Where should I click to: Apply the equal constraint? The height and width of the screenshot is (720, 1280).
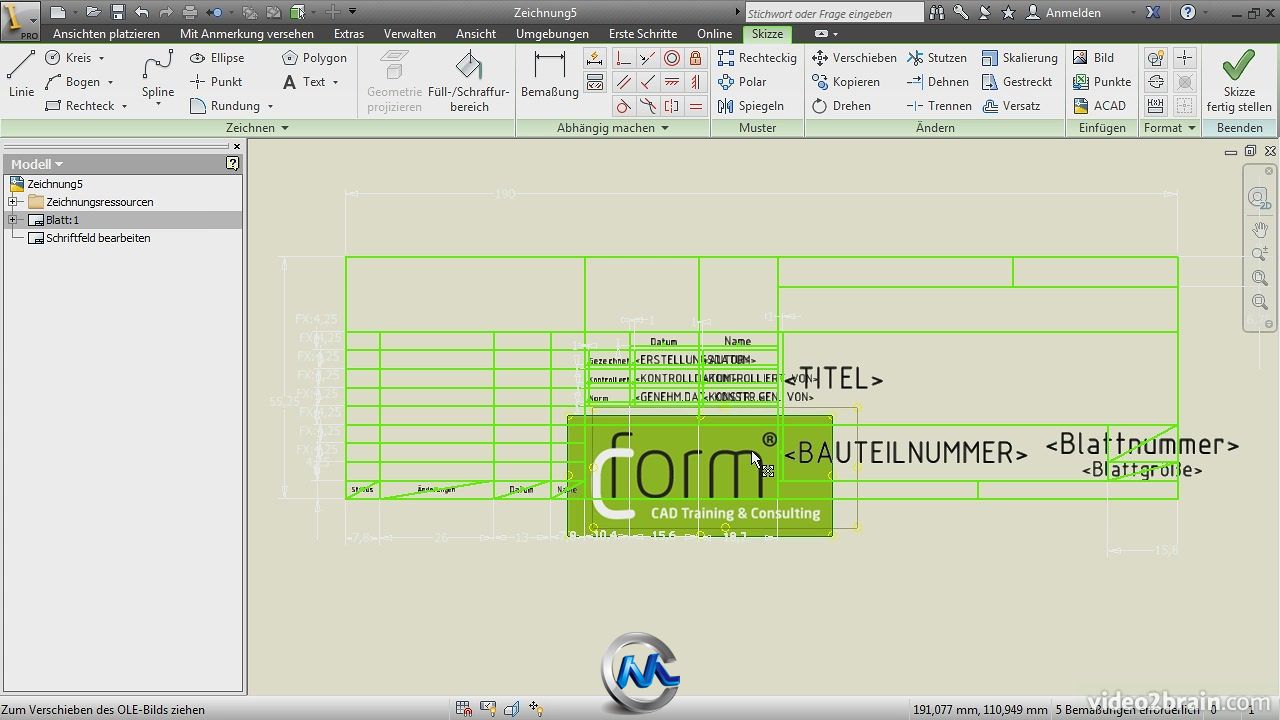(695, 106)
